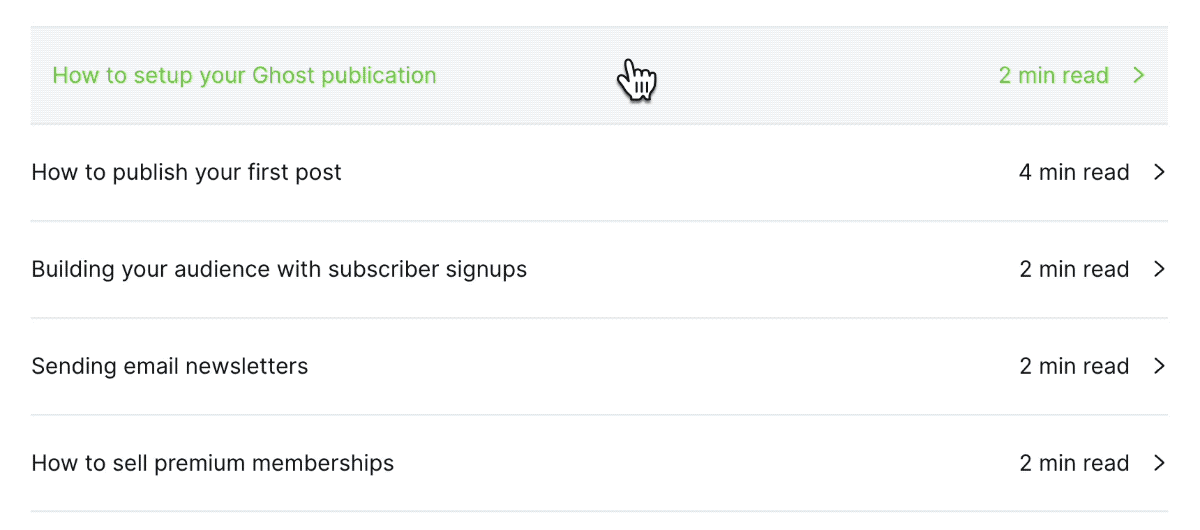Click the green chevron beside Ghost publication setup
Viewport: 1200px width, 530px height.
(1139, 75)
